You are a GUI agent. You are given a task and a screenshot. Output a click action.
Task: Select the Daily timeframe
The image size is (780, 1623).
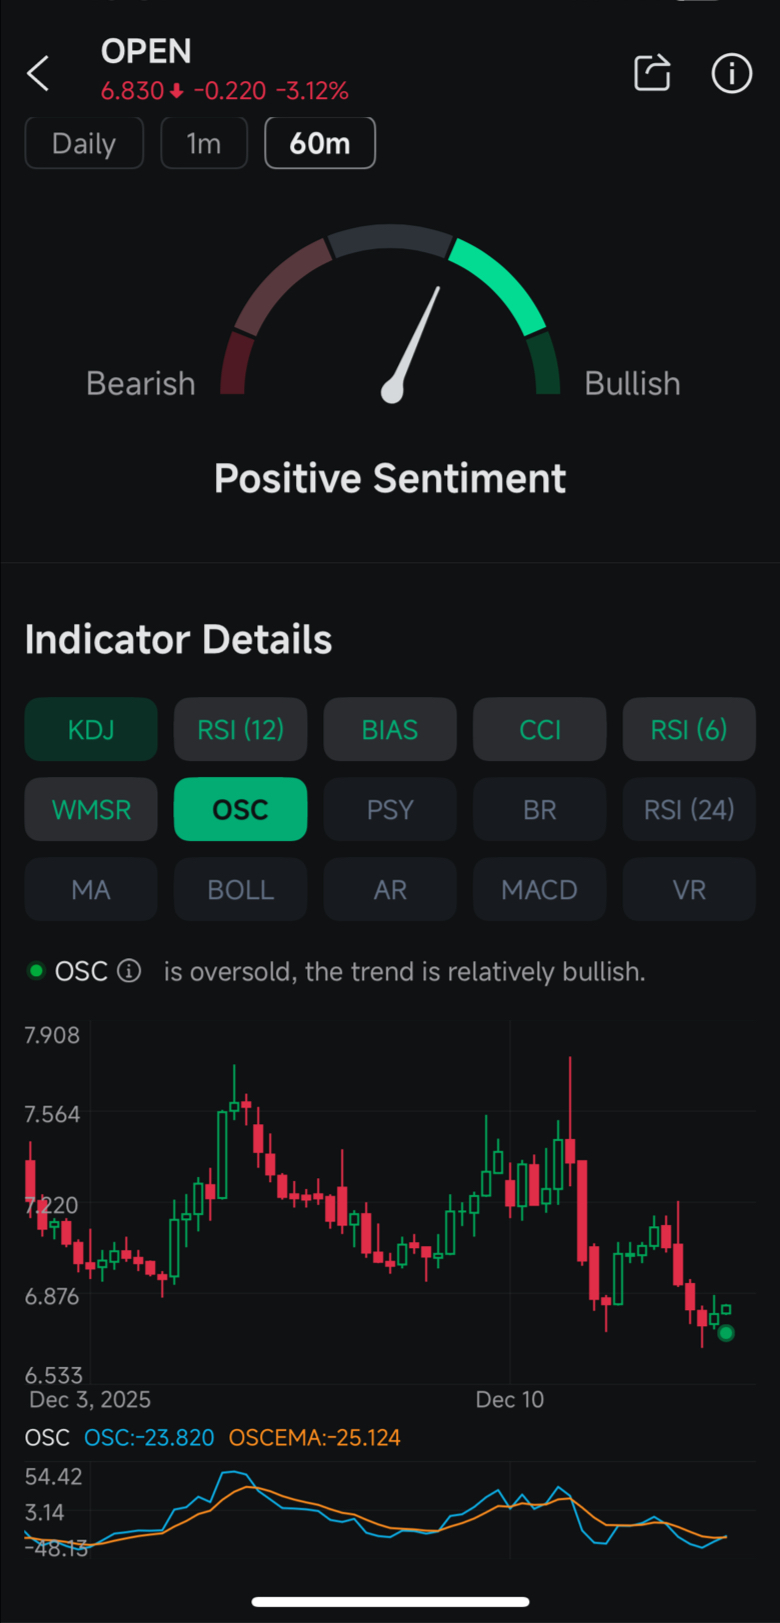pyautogui.click(x=84, y=143)
